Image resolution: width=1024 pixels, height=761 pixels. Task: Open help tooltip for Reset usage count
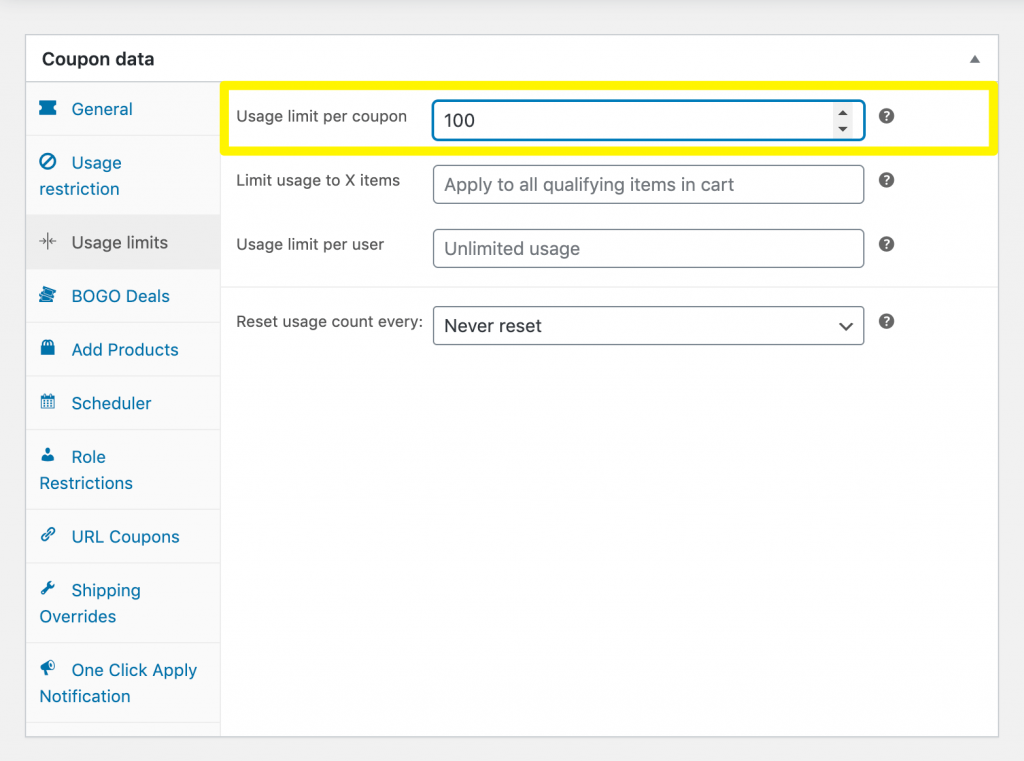(x=886, y=321)
